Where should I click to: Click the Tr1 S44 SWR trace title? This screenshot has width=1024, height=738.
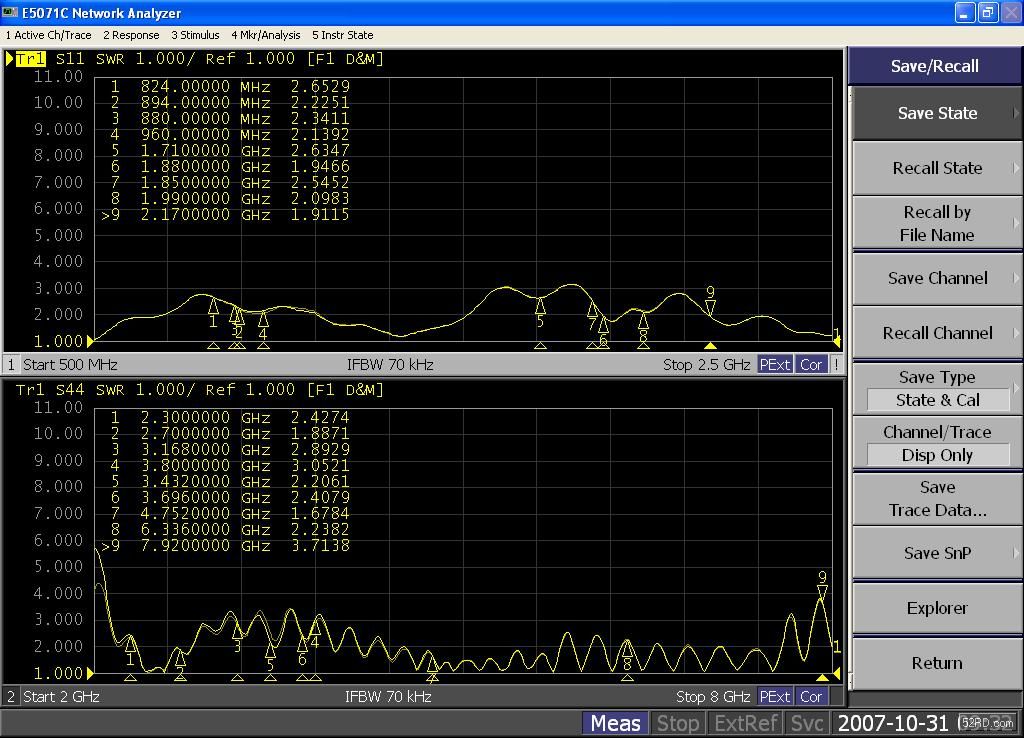point(199,390)
